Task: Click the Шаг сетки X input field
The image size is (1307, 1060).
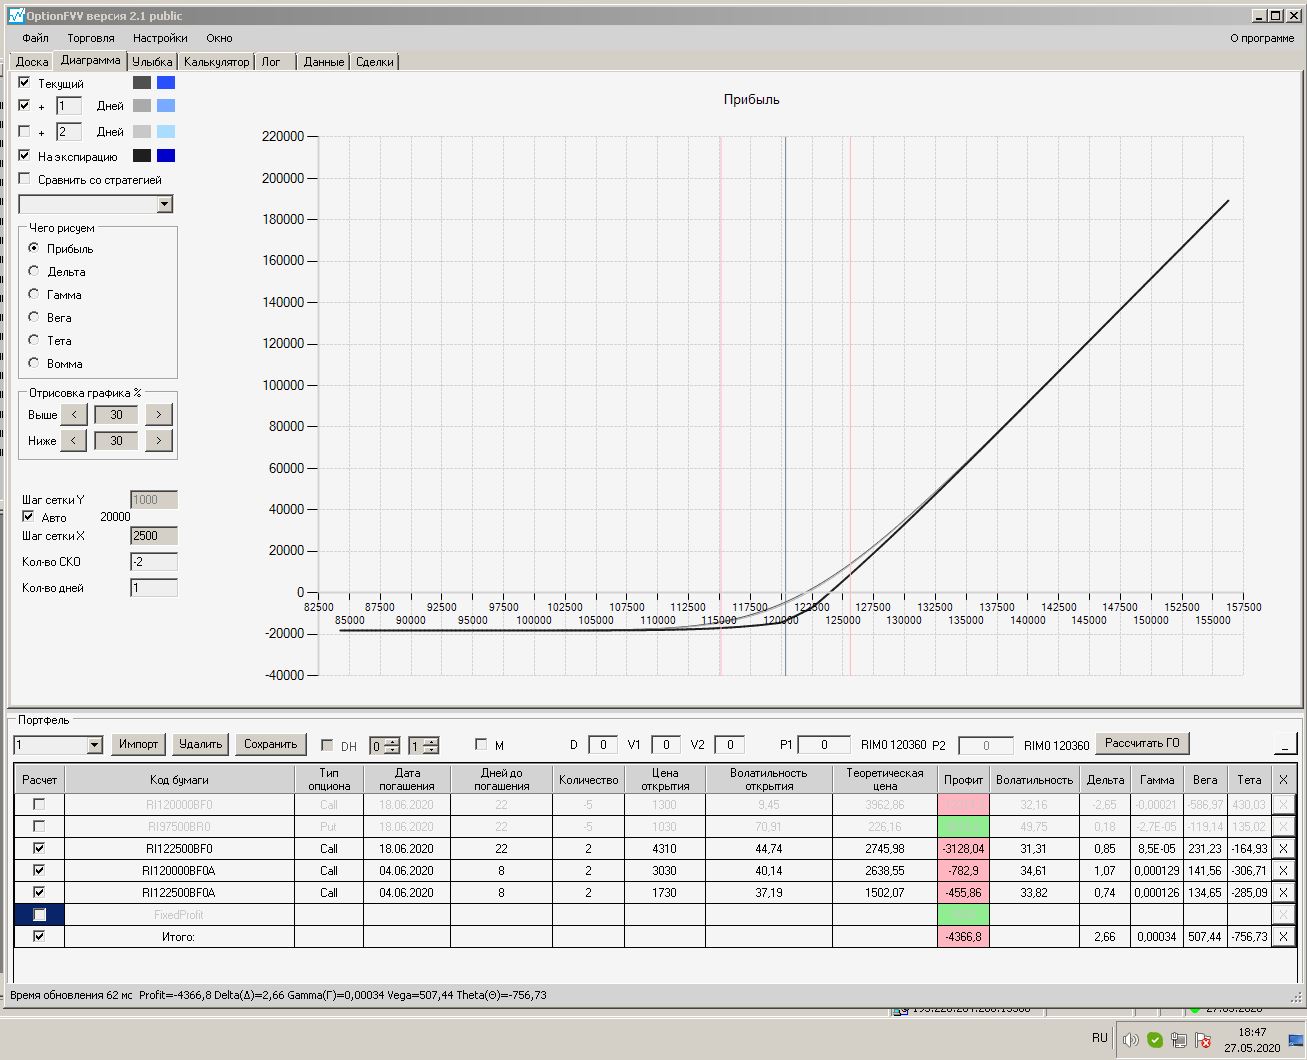Action: (153, 536)
